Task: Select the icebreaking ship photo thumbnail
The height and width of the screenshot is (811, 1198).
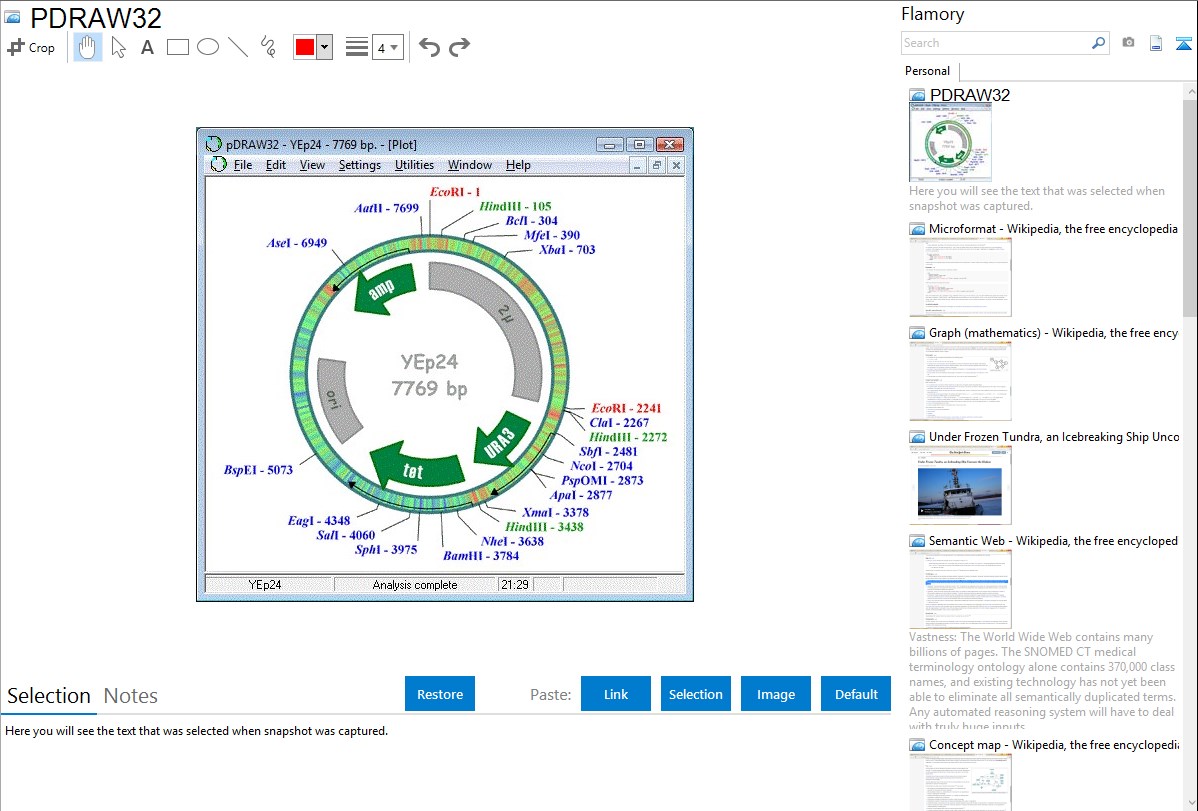Action: click(x=960, y=485)
